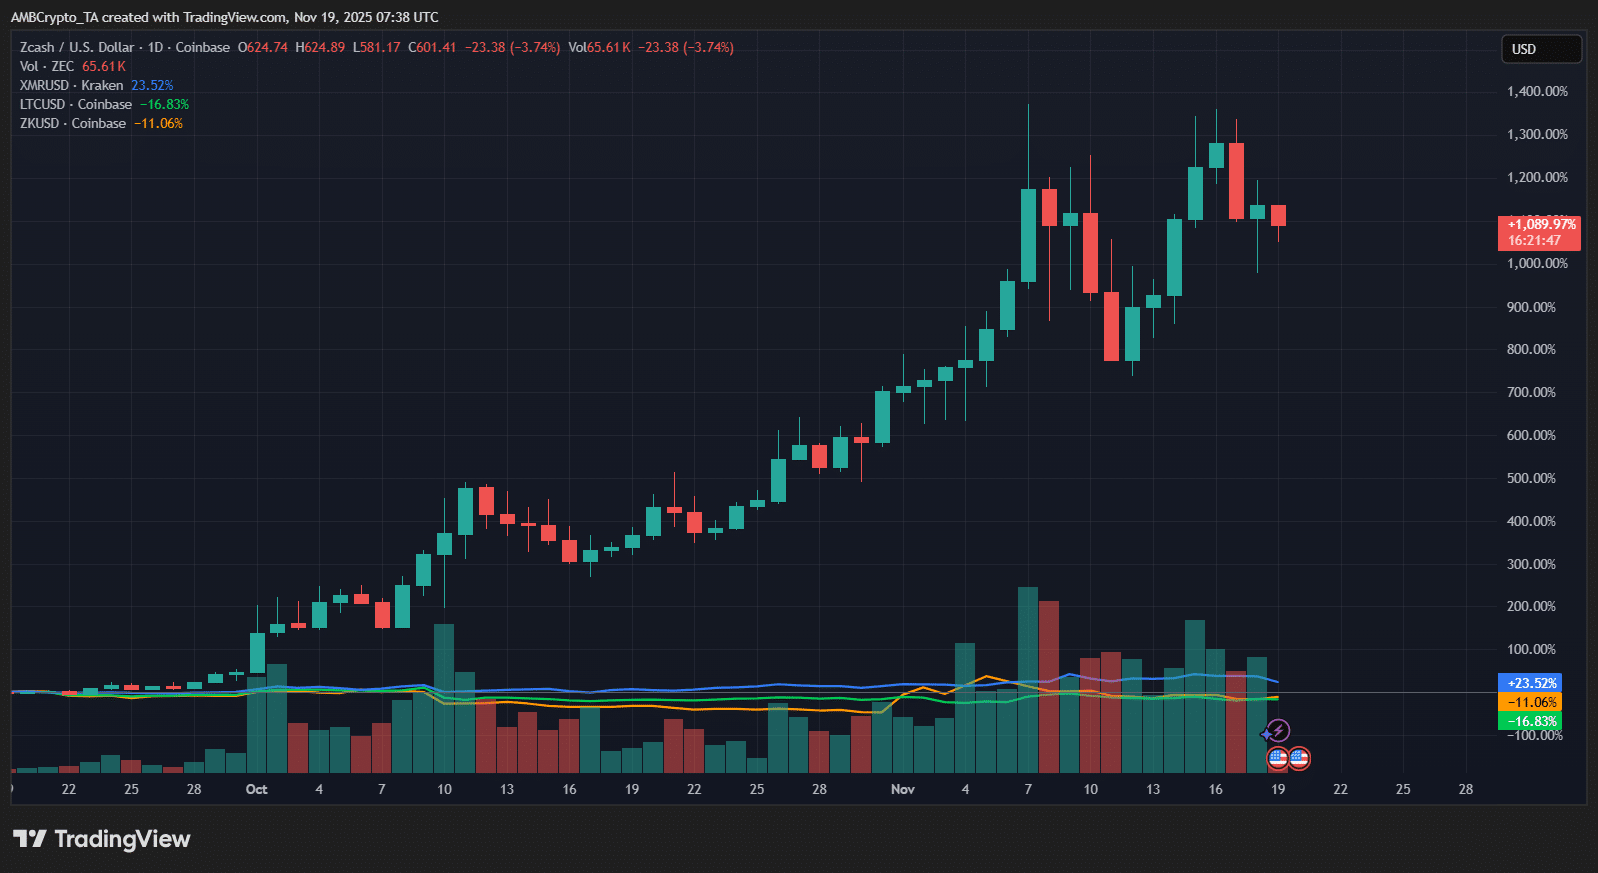Click the 300.00% axis label

(x=1531, y=564)
